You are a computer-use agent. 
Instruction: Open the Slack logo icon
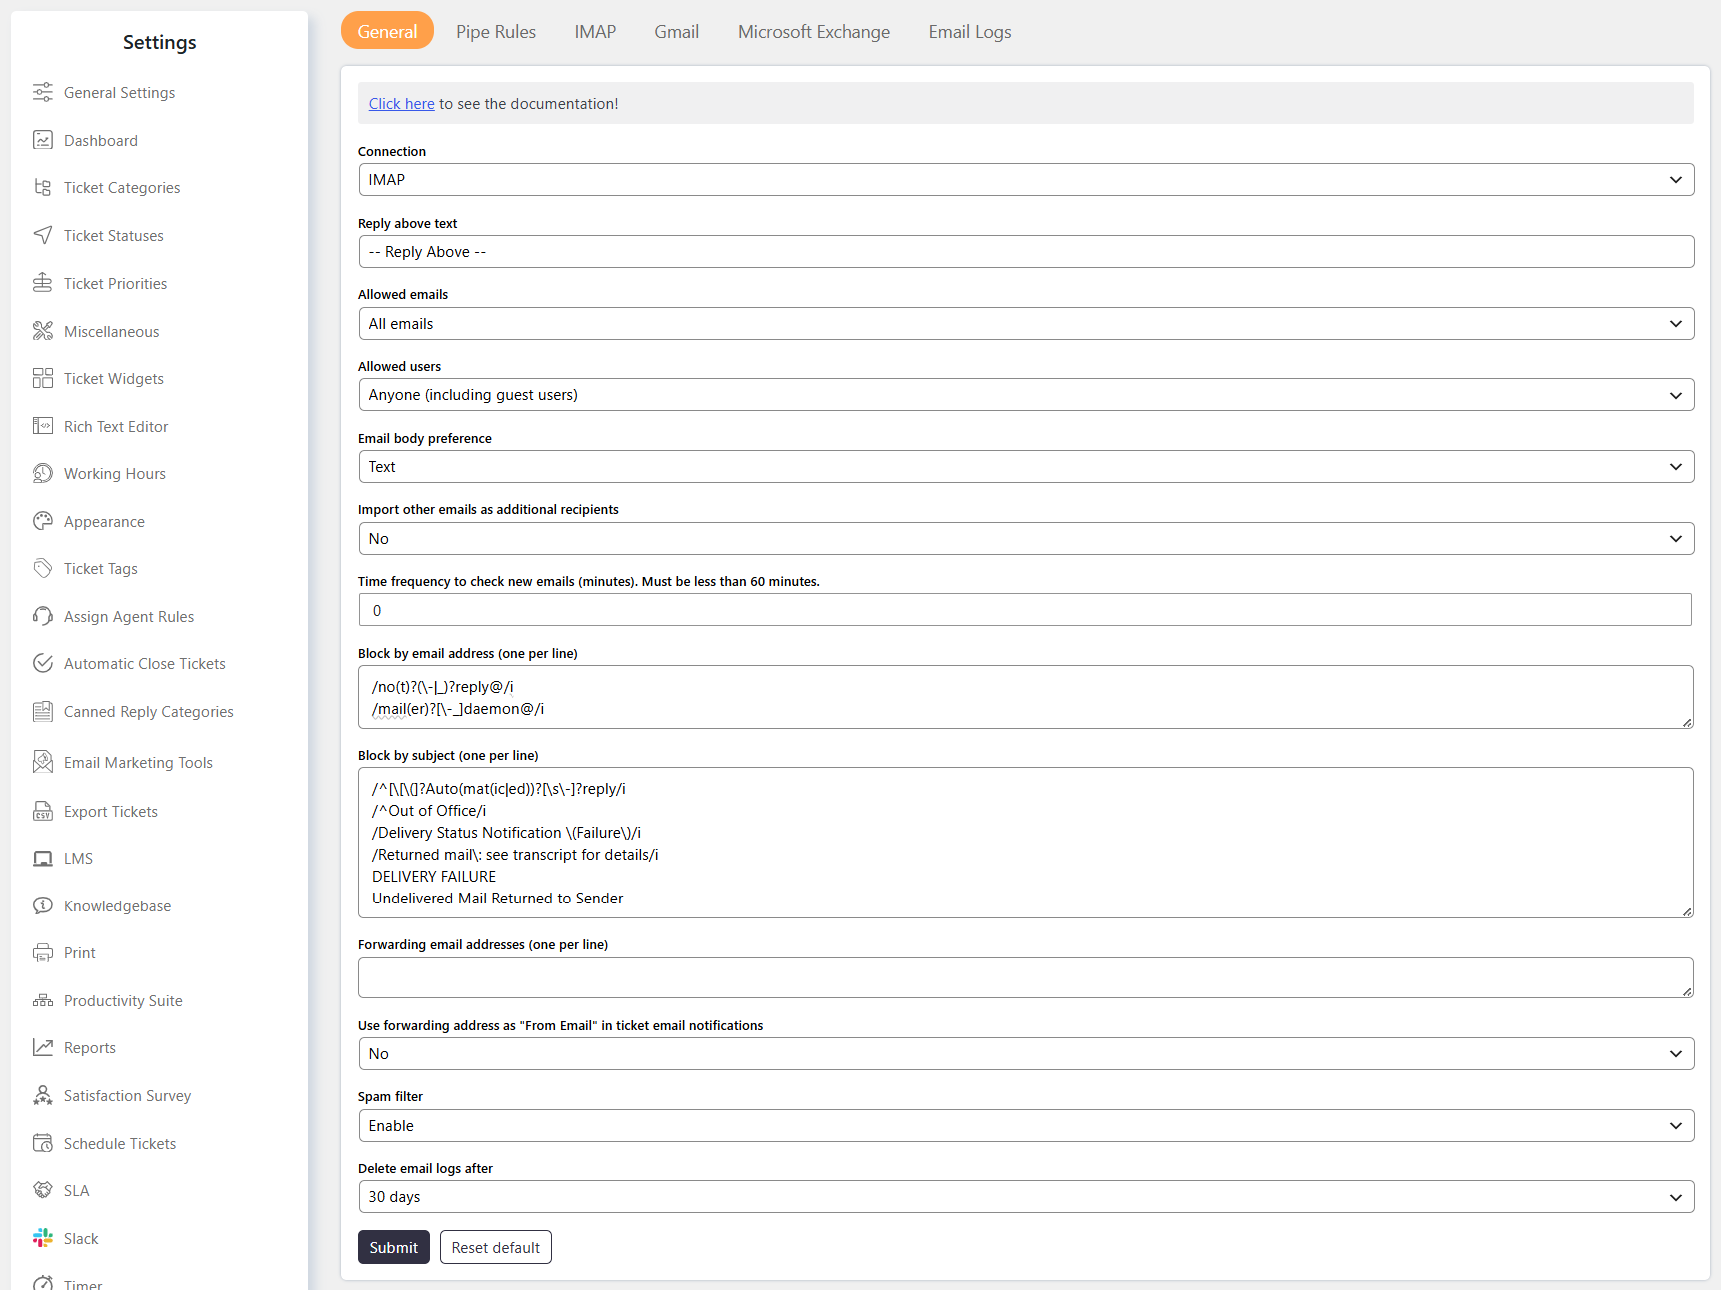pyautogui.click(x=42, y=1238)
